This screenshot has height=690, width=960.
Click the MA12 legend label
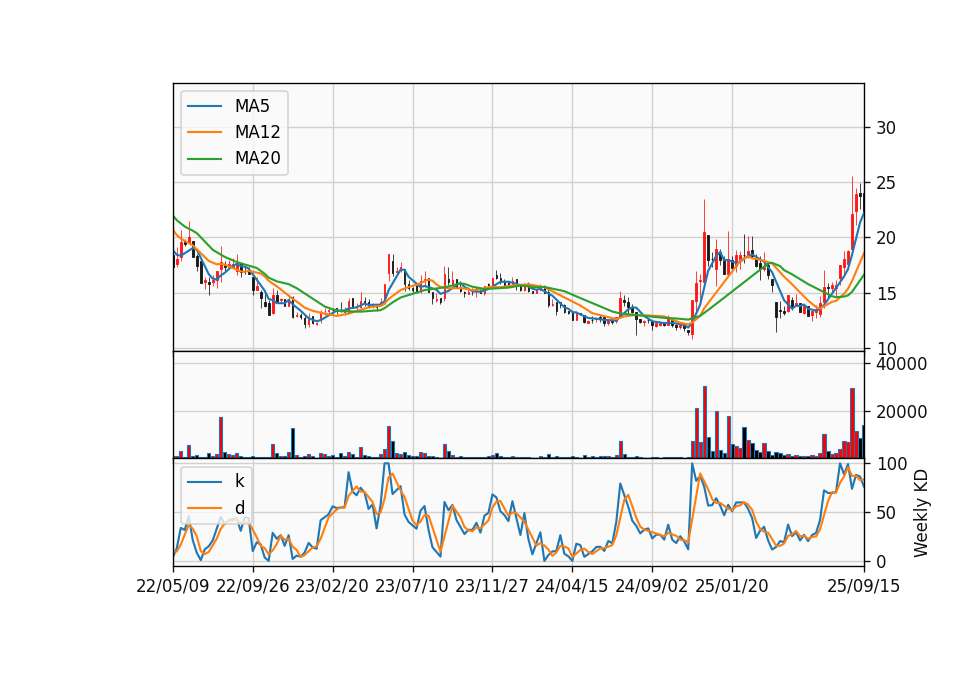click(x=258, y=132)
